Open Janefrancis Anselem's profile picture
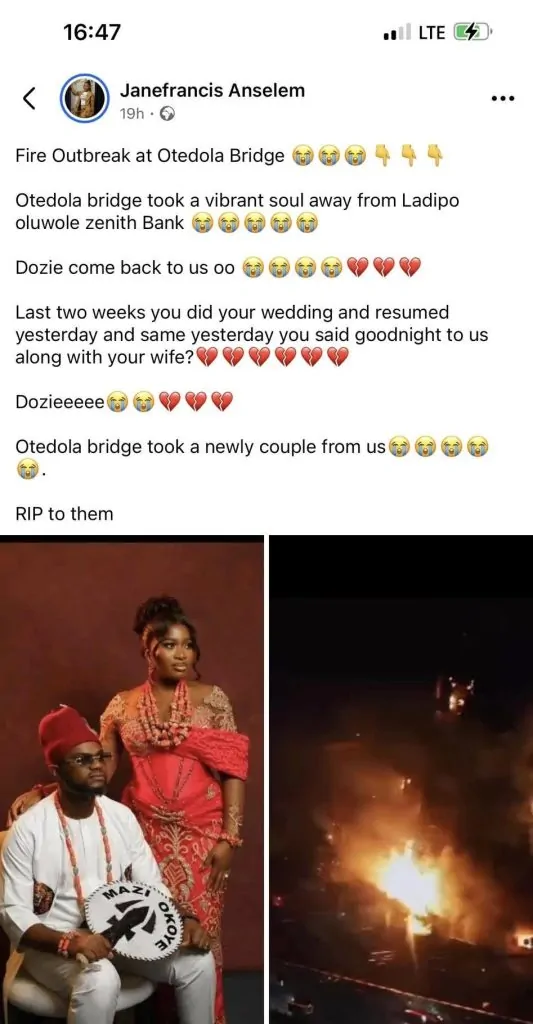 click(x=85, y=98)
